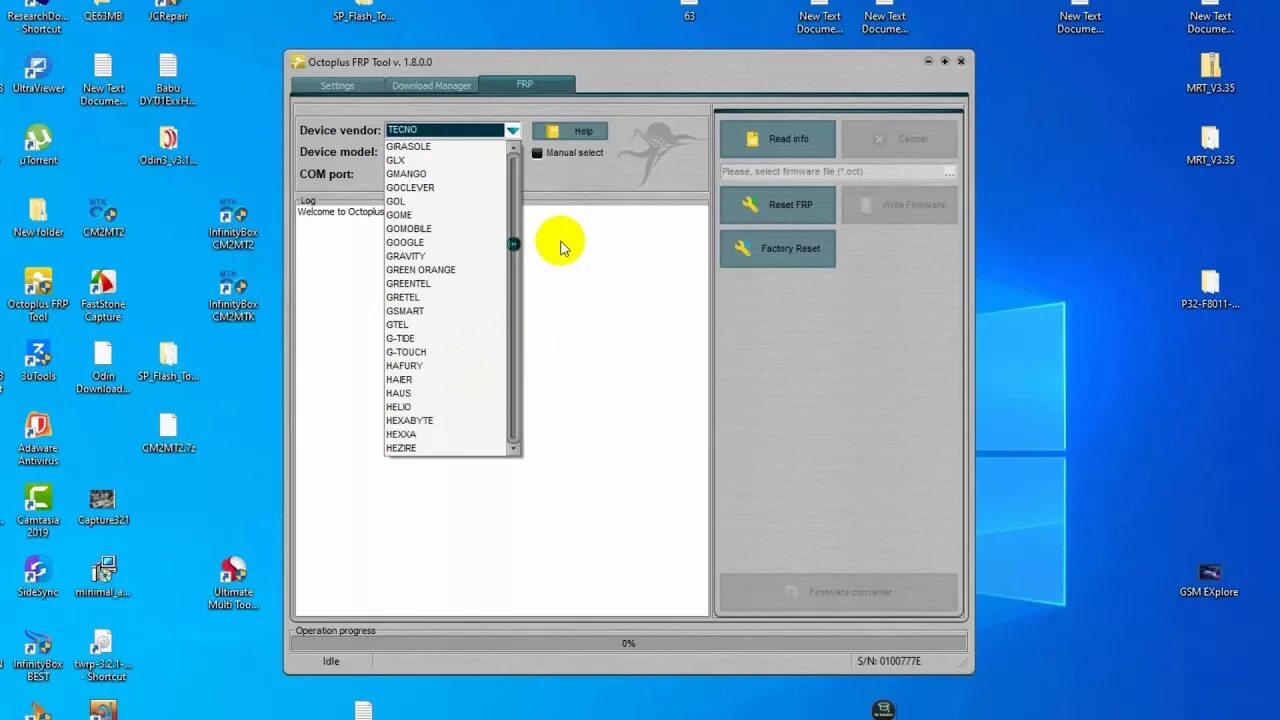
Task: Click the vendor list scroll up arrow
Action: coord(514,147)
